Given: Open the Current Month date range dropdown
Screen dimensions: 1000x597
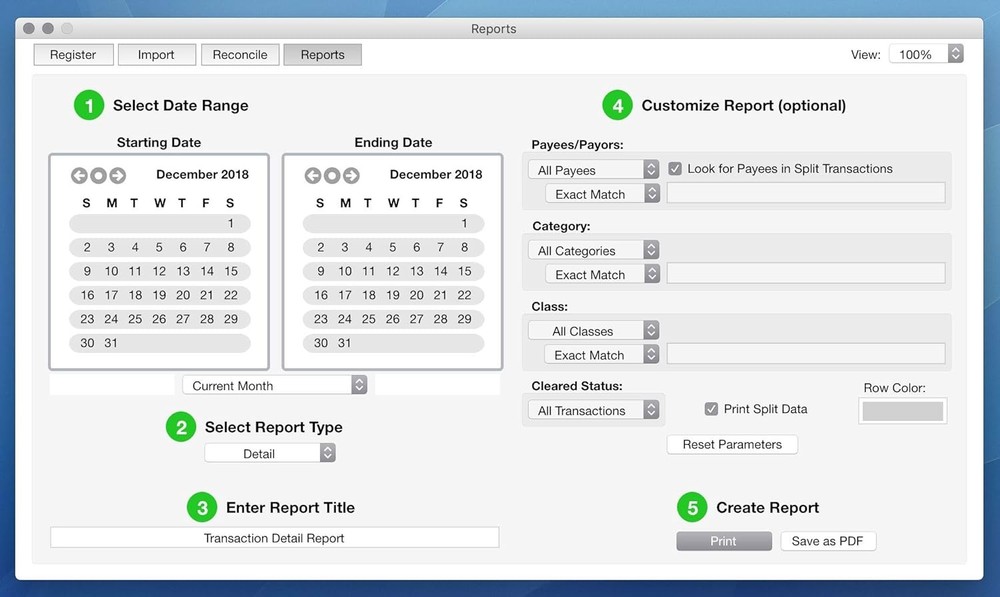Looking at the screenshot, I should [275, 385].
